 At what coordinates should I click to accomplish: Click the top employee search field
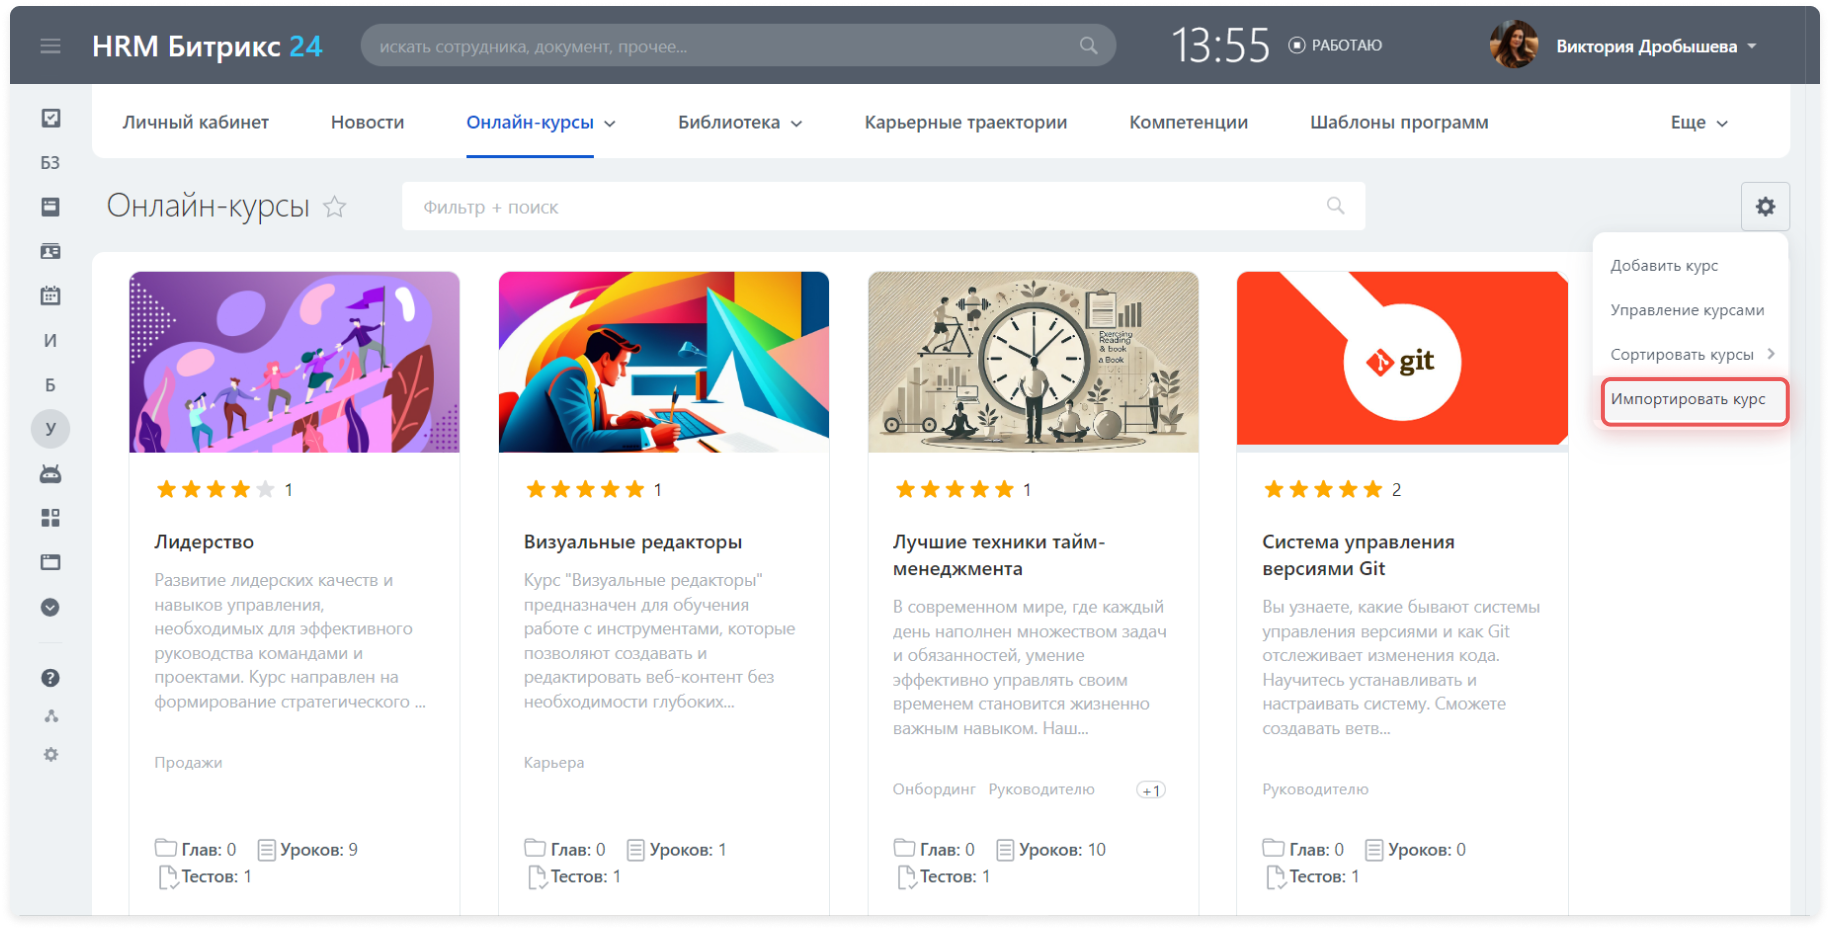(738, 46)
